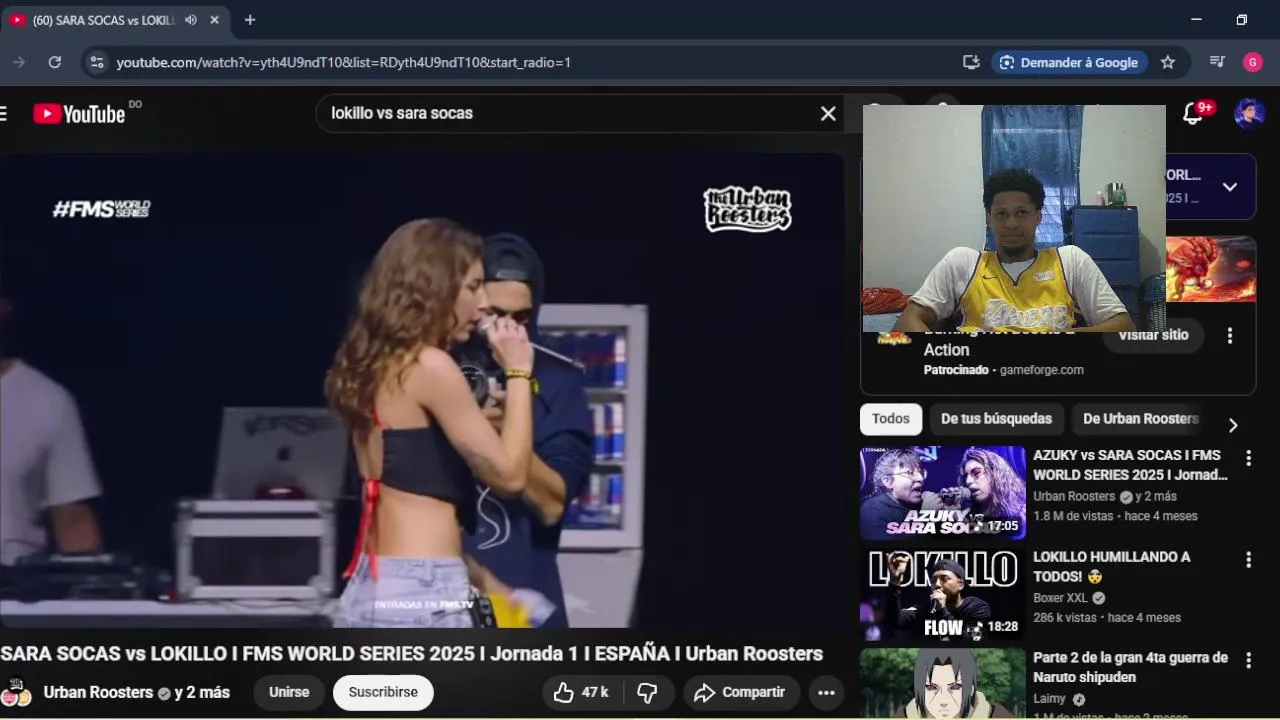Open the media control icon in Chrome toolbar
1280x720 pixels.
pyautogui.click(x=1217, y=62)
